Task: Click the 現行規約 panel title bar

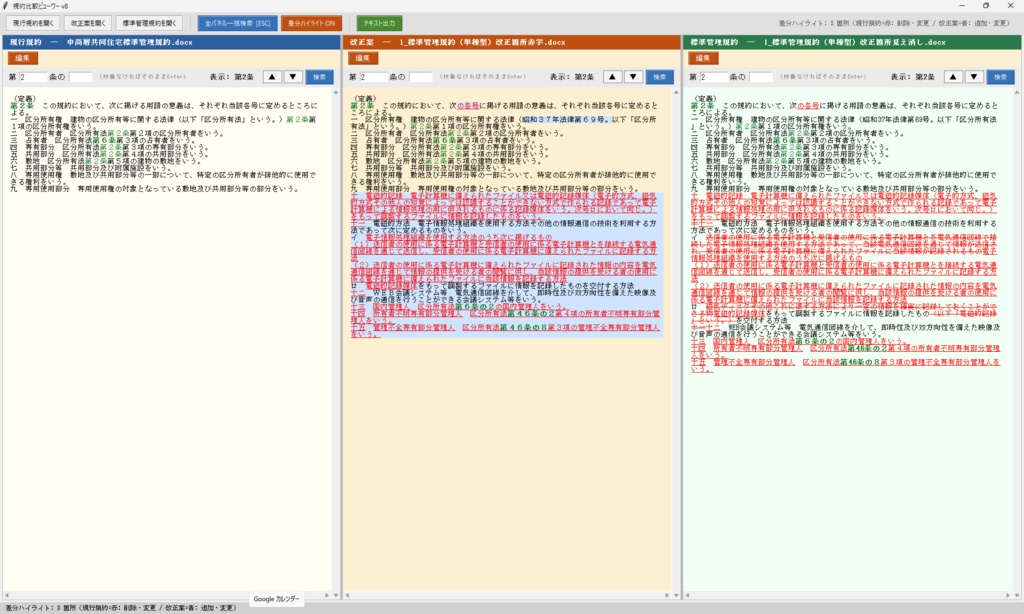Action: coord(171,42)
